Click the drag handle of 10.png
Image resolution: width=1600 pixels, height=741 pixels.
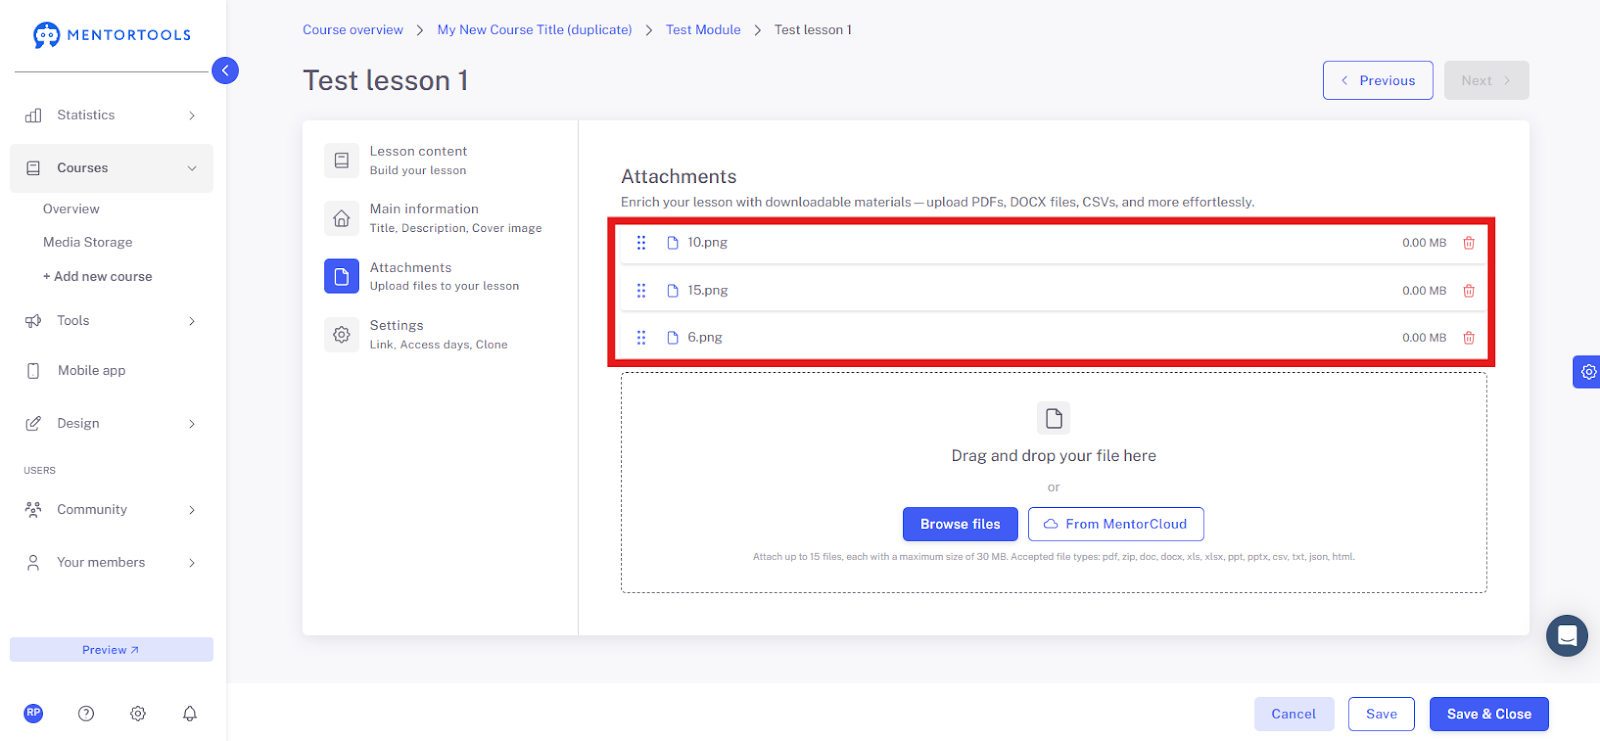pyautogui.click(x=641, y=243)
